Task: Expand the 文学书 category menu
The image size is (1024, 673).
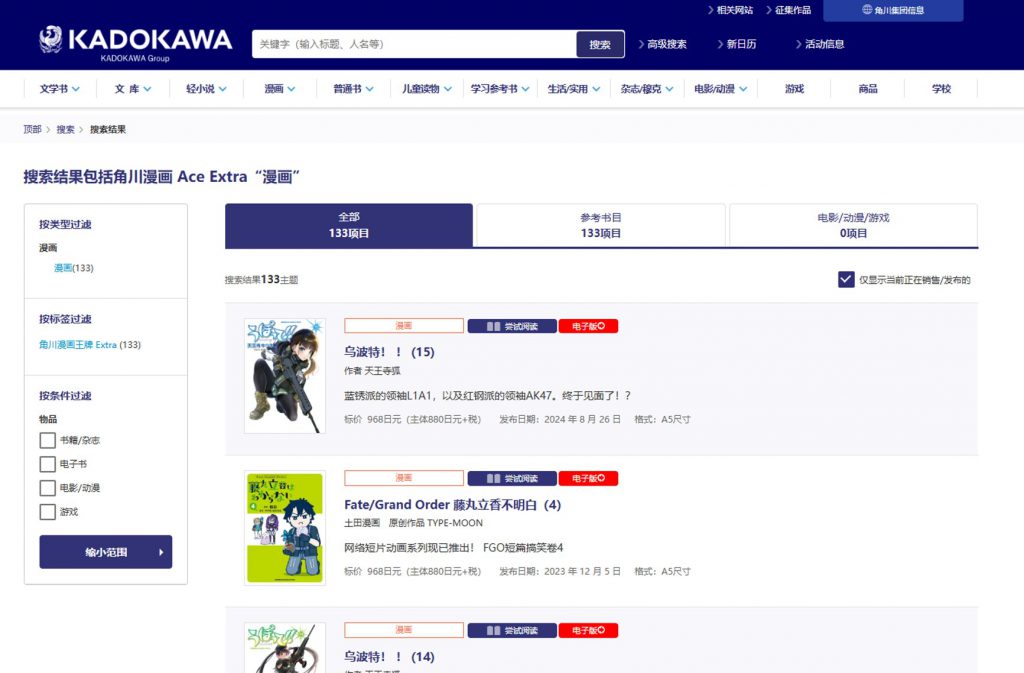Action: [59, 89]
